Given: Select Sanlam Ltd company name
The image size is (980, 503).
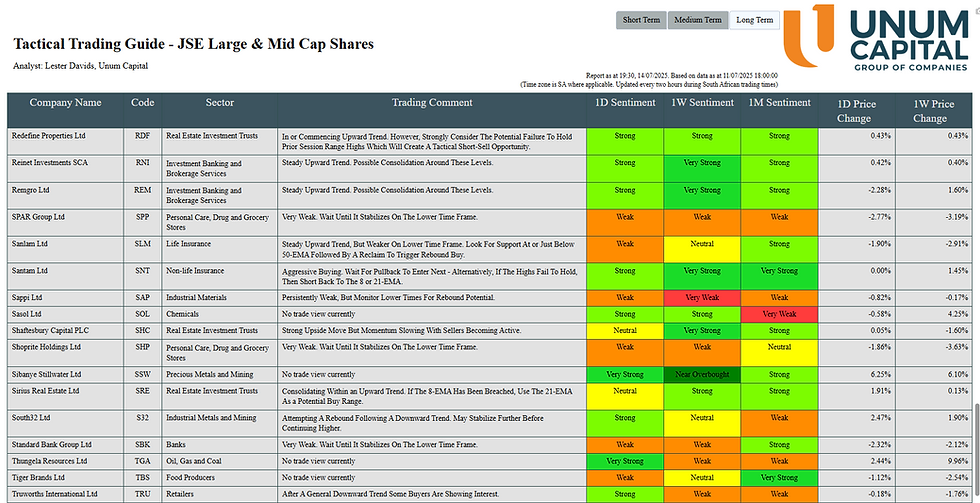Looking at the screenshot, I should [x=31, y=244].
